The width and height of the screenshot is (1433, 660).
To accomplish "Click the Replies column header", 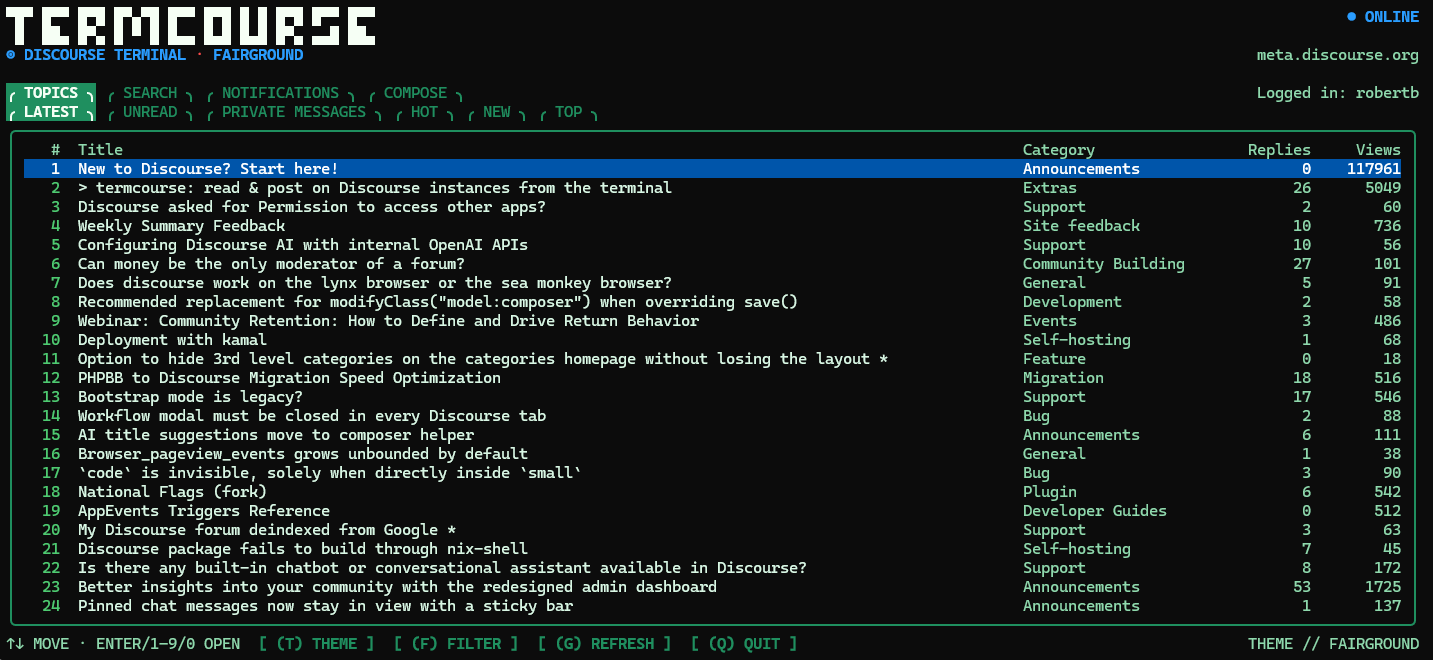I will 1279,150.
